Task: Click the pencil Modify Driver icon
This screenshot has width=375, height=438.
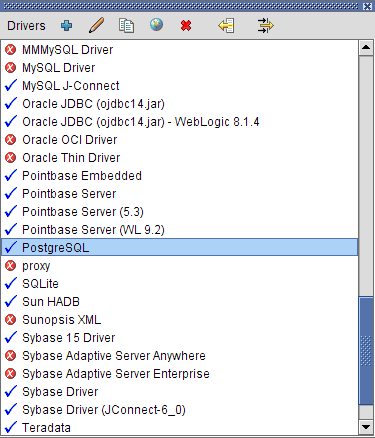Action: (x=96, y=25)
